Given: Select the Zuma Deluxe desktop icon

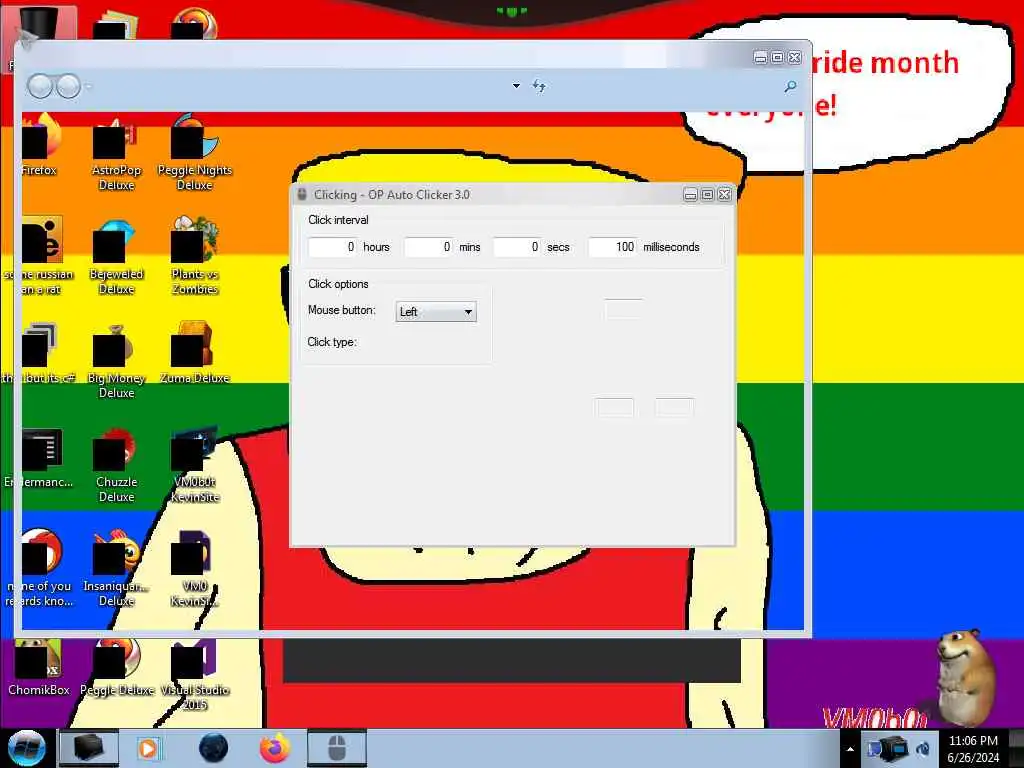Looking at the screenshot, I should point(195,353).
